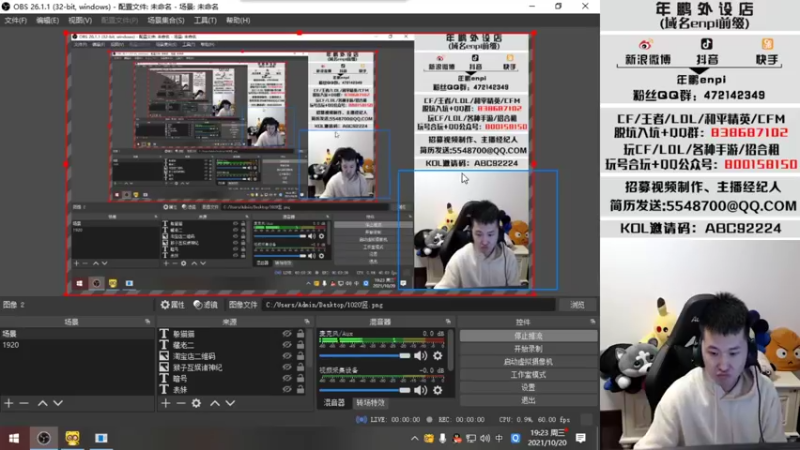Toggle visibility of the first source row
Viewport: 800px width, 450px height.
coord(287,334)
